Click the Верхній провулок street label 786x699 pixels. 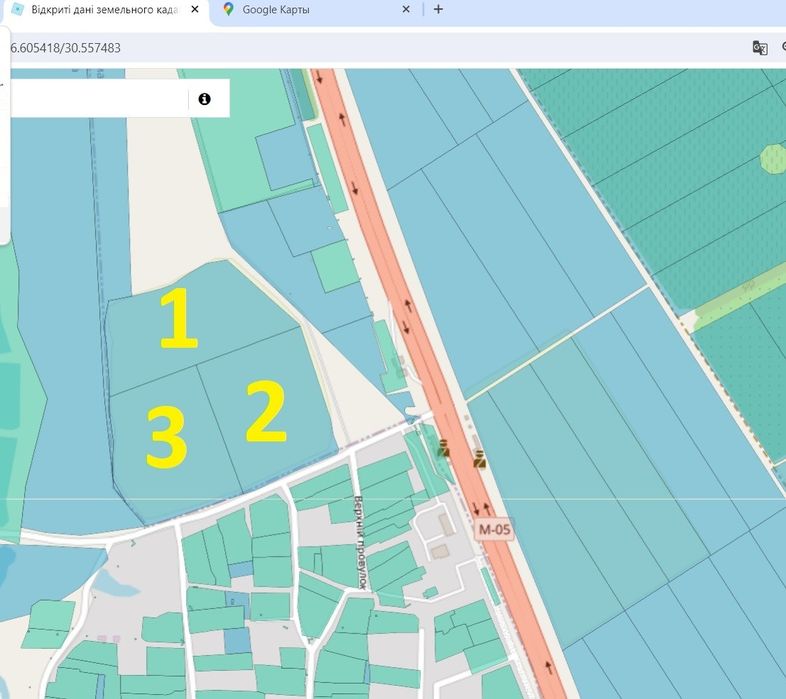[x=359, y=543]
